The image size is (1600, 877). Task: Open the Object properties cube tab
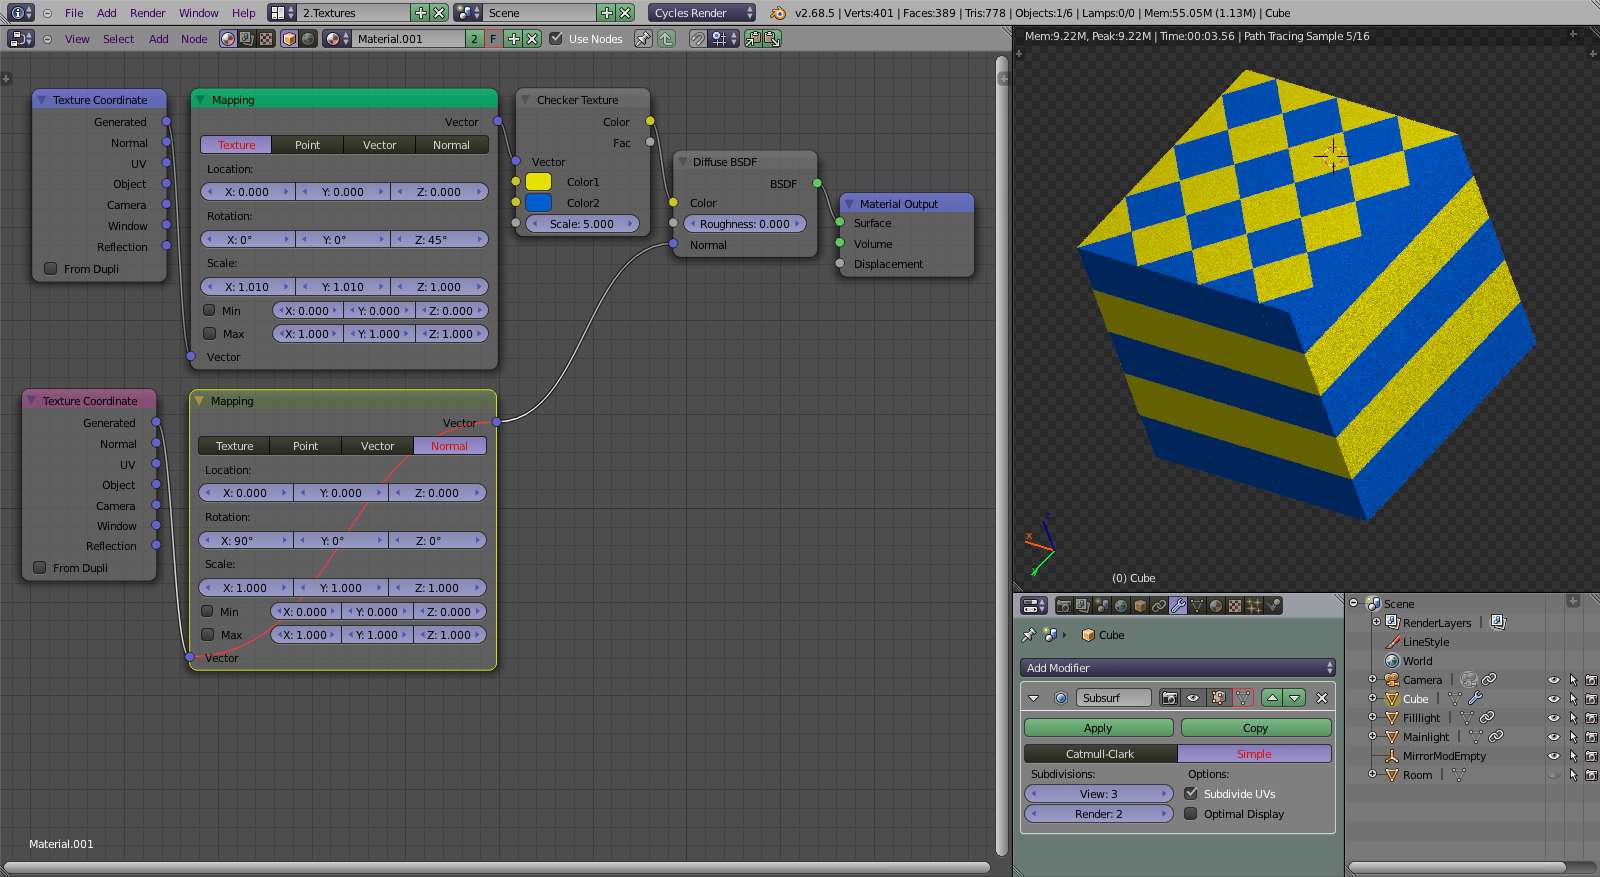coord(1140,605)
